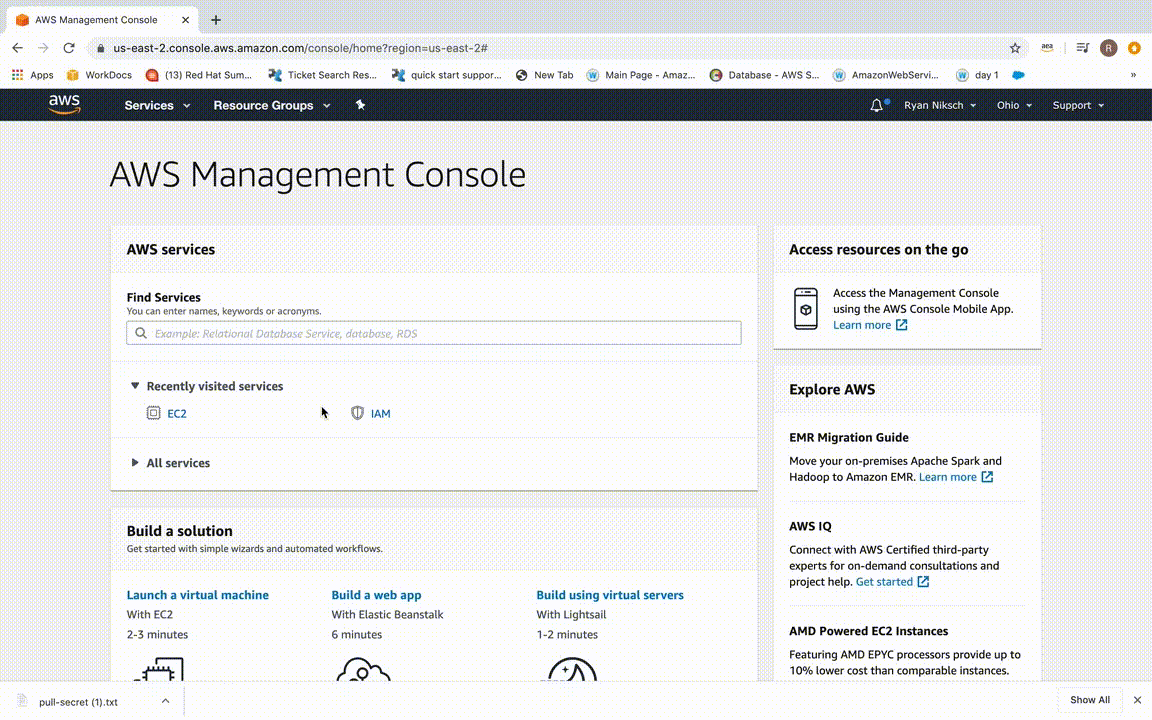Open the Ticket Search Res bookmark
This screenshot has width=1152, height=720.
[323, 75]
